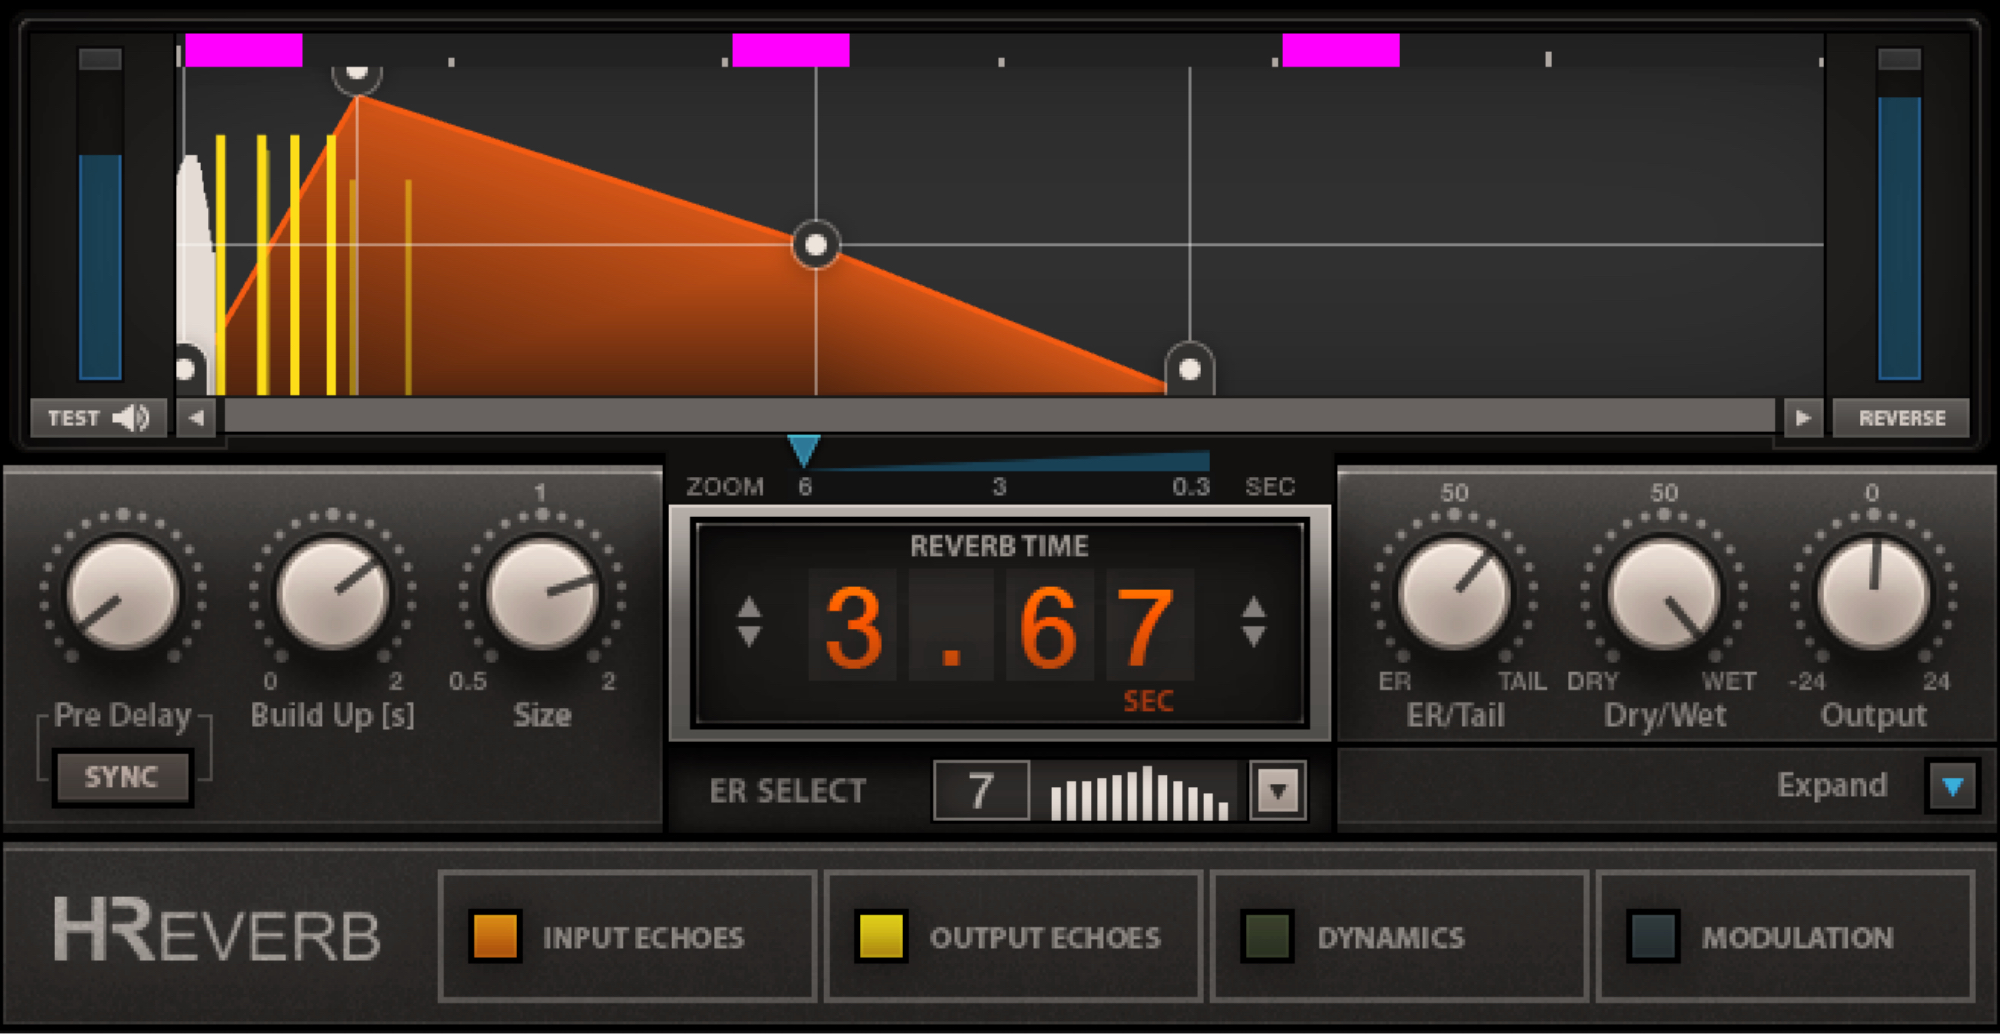Open the INPUT ECHOES tab

[628, 937]
